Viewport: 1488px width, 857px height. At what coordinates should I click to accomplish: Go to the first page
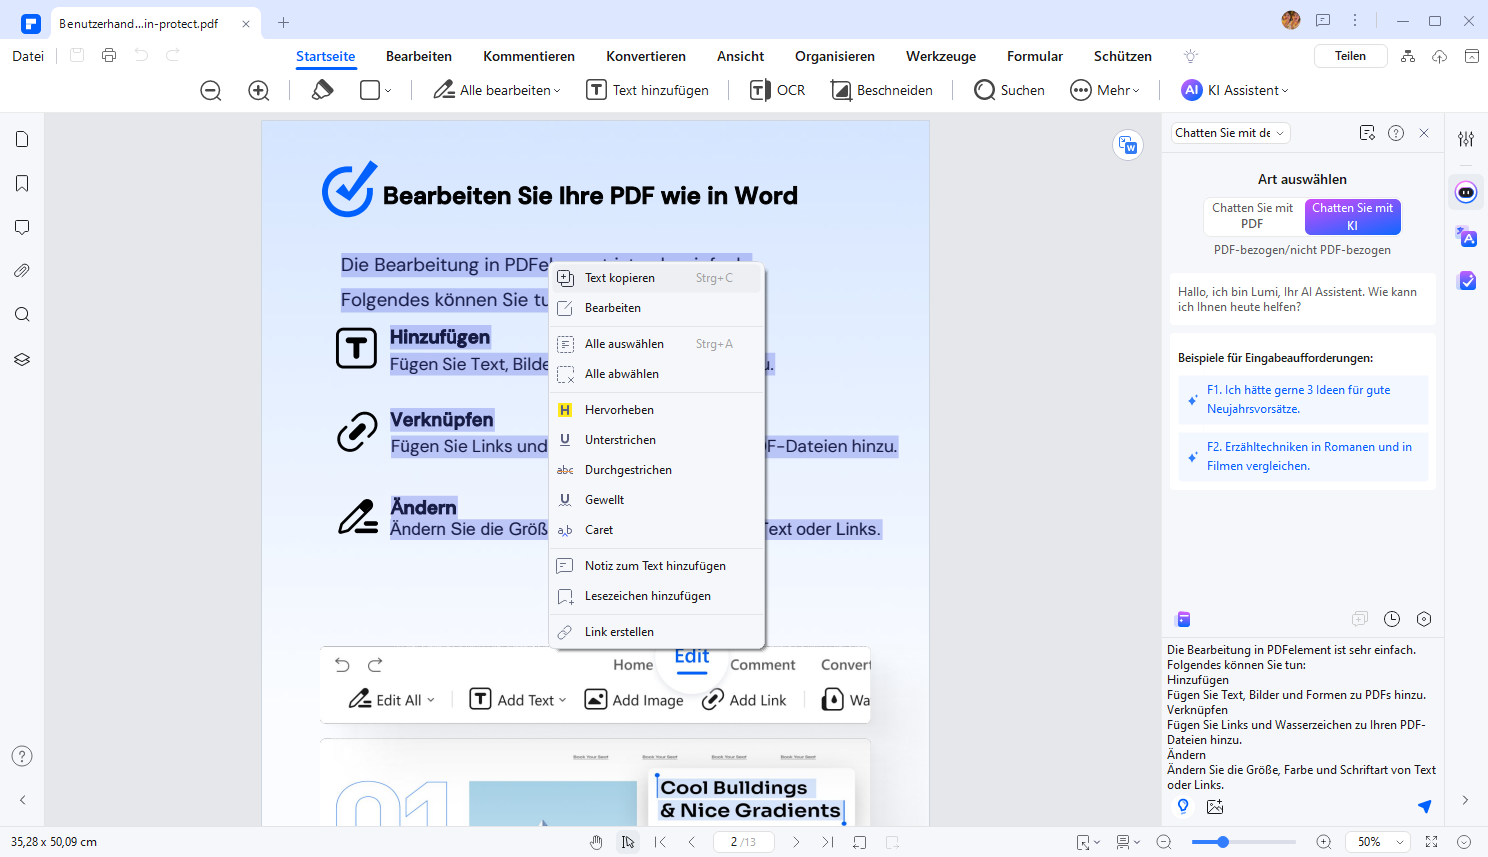[660, 842]
